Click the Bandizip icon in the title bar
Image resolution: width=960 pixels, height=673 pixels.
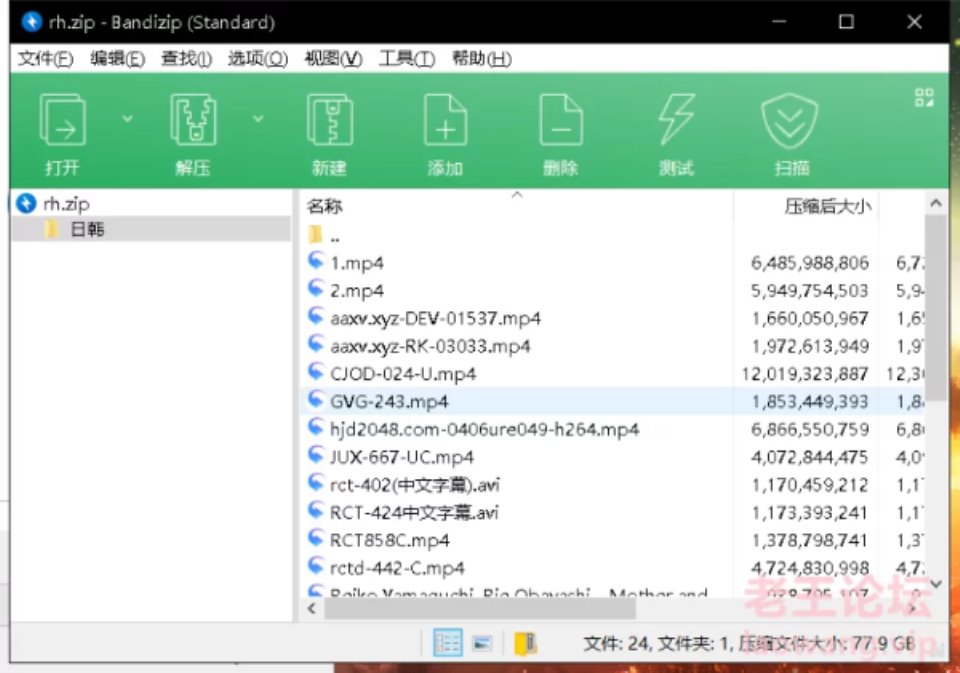click(31, 22)
